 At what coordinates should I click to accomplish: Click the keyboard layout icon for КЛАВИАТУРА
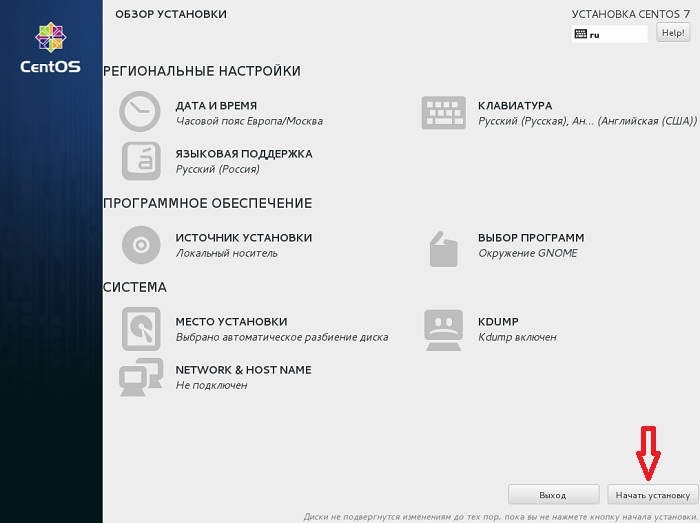point(444,112)
